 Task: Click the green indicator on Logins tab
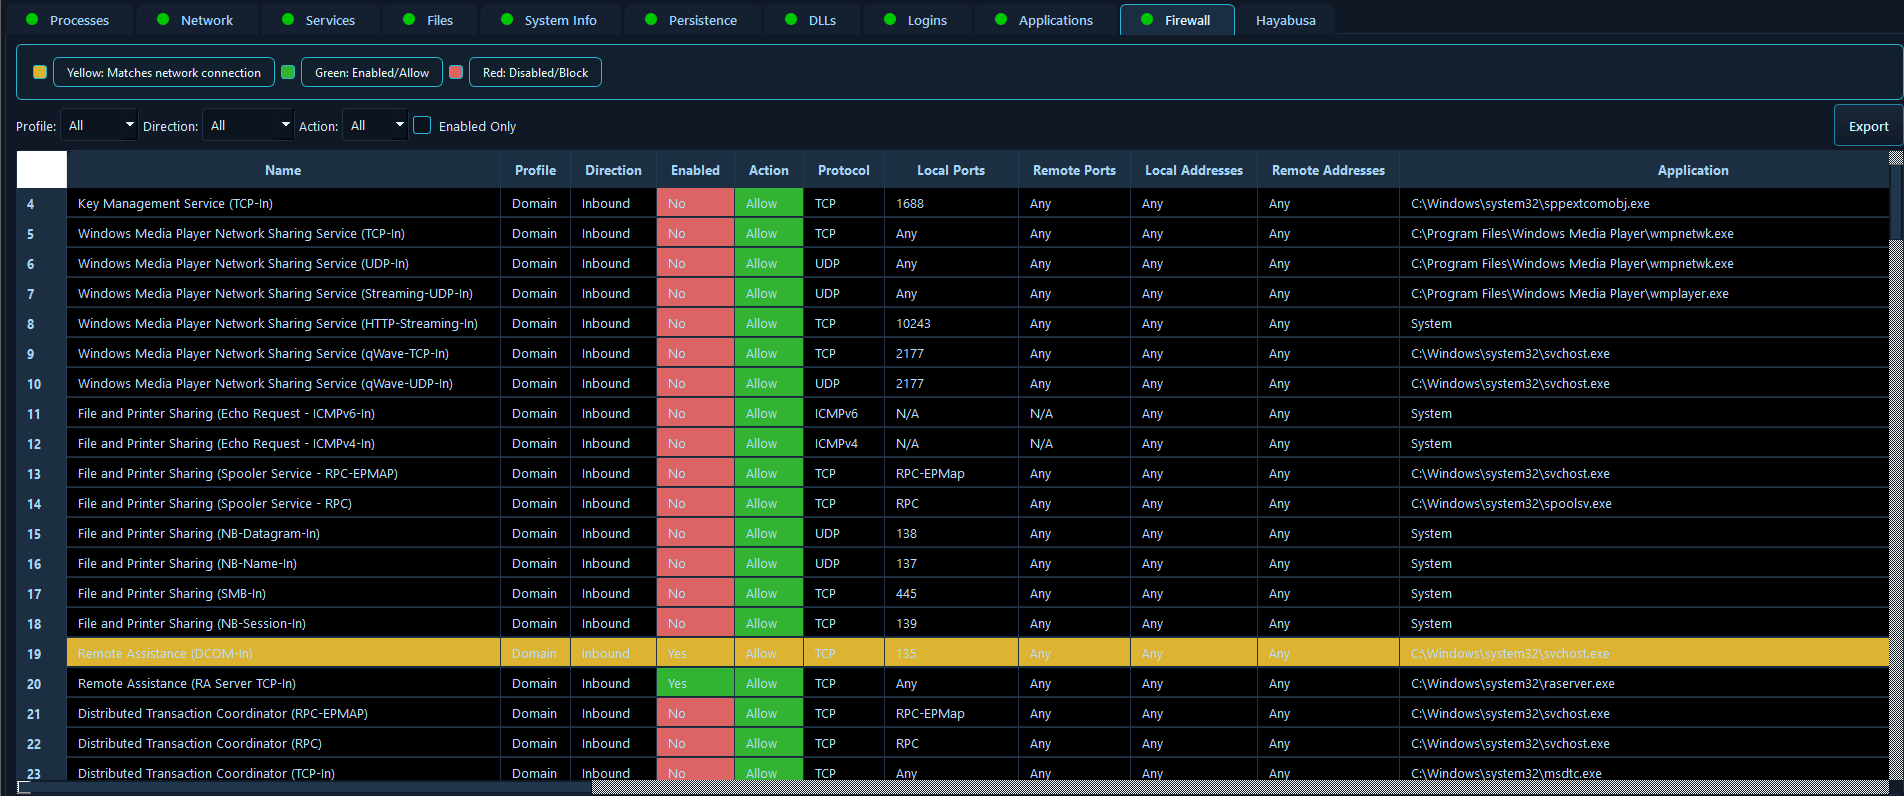890,20
